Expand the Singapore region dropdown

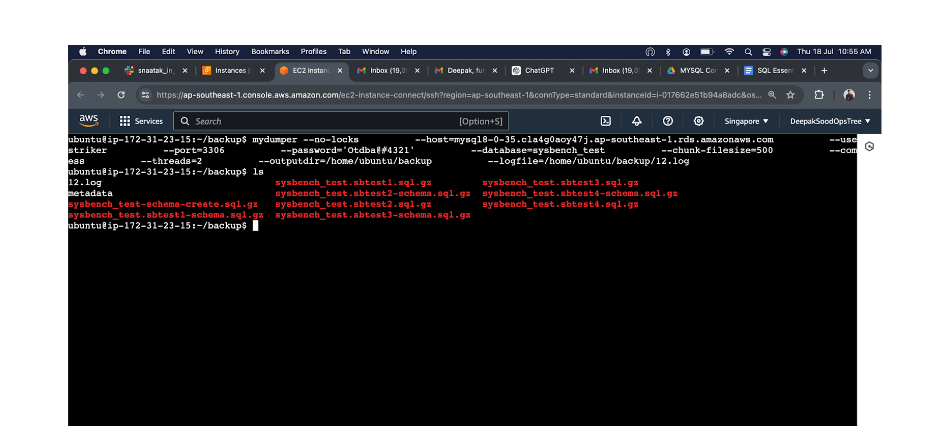click(x=745, y=121)
